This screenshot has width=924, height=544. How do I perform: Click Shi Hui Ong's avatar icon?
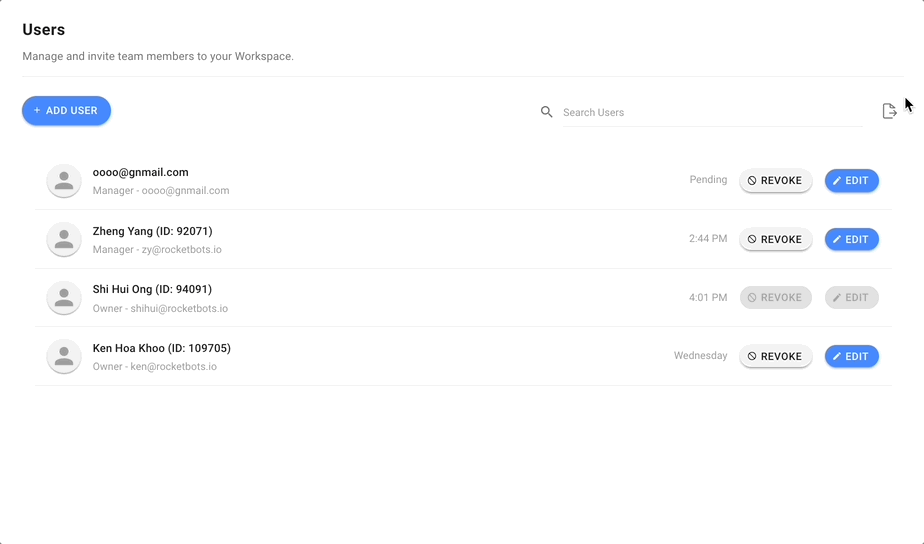pyautogui.click(x=64, y=298)
